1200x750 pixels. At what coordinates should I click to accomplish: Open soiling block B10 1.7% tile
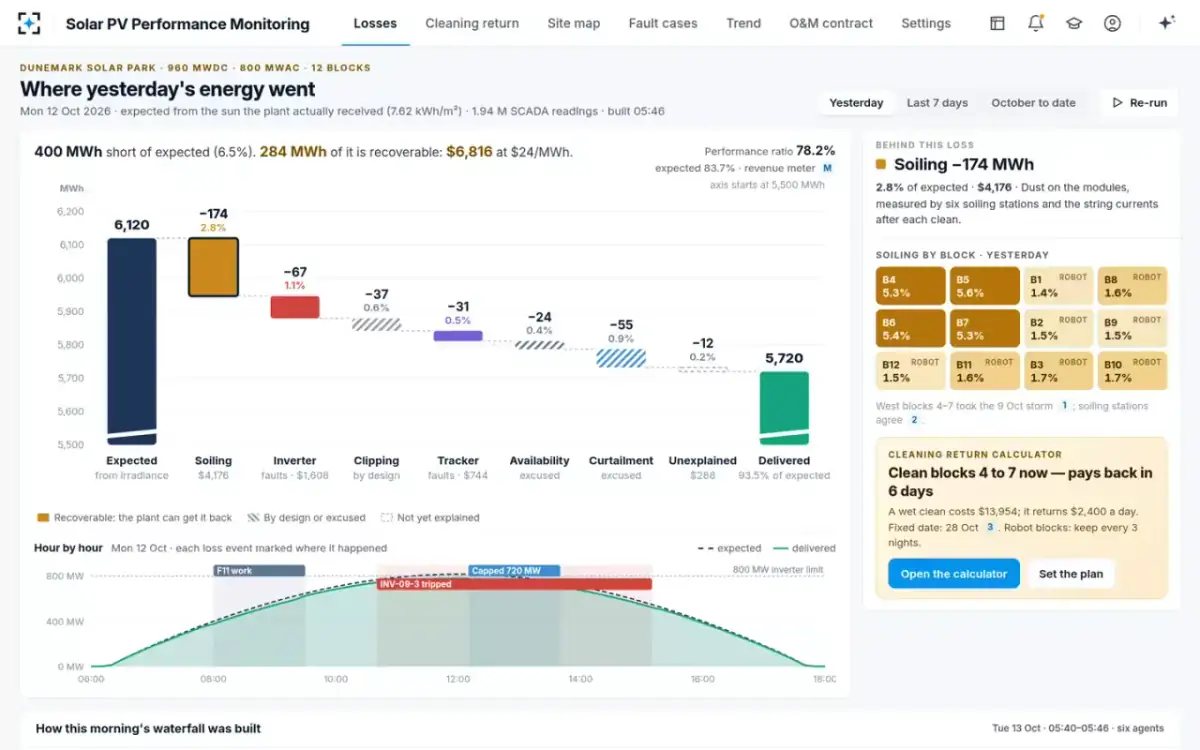point(1132,370)
